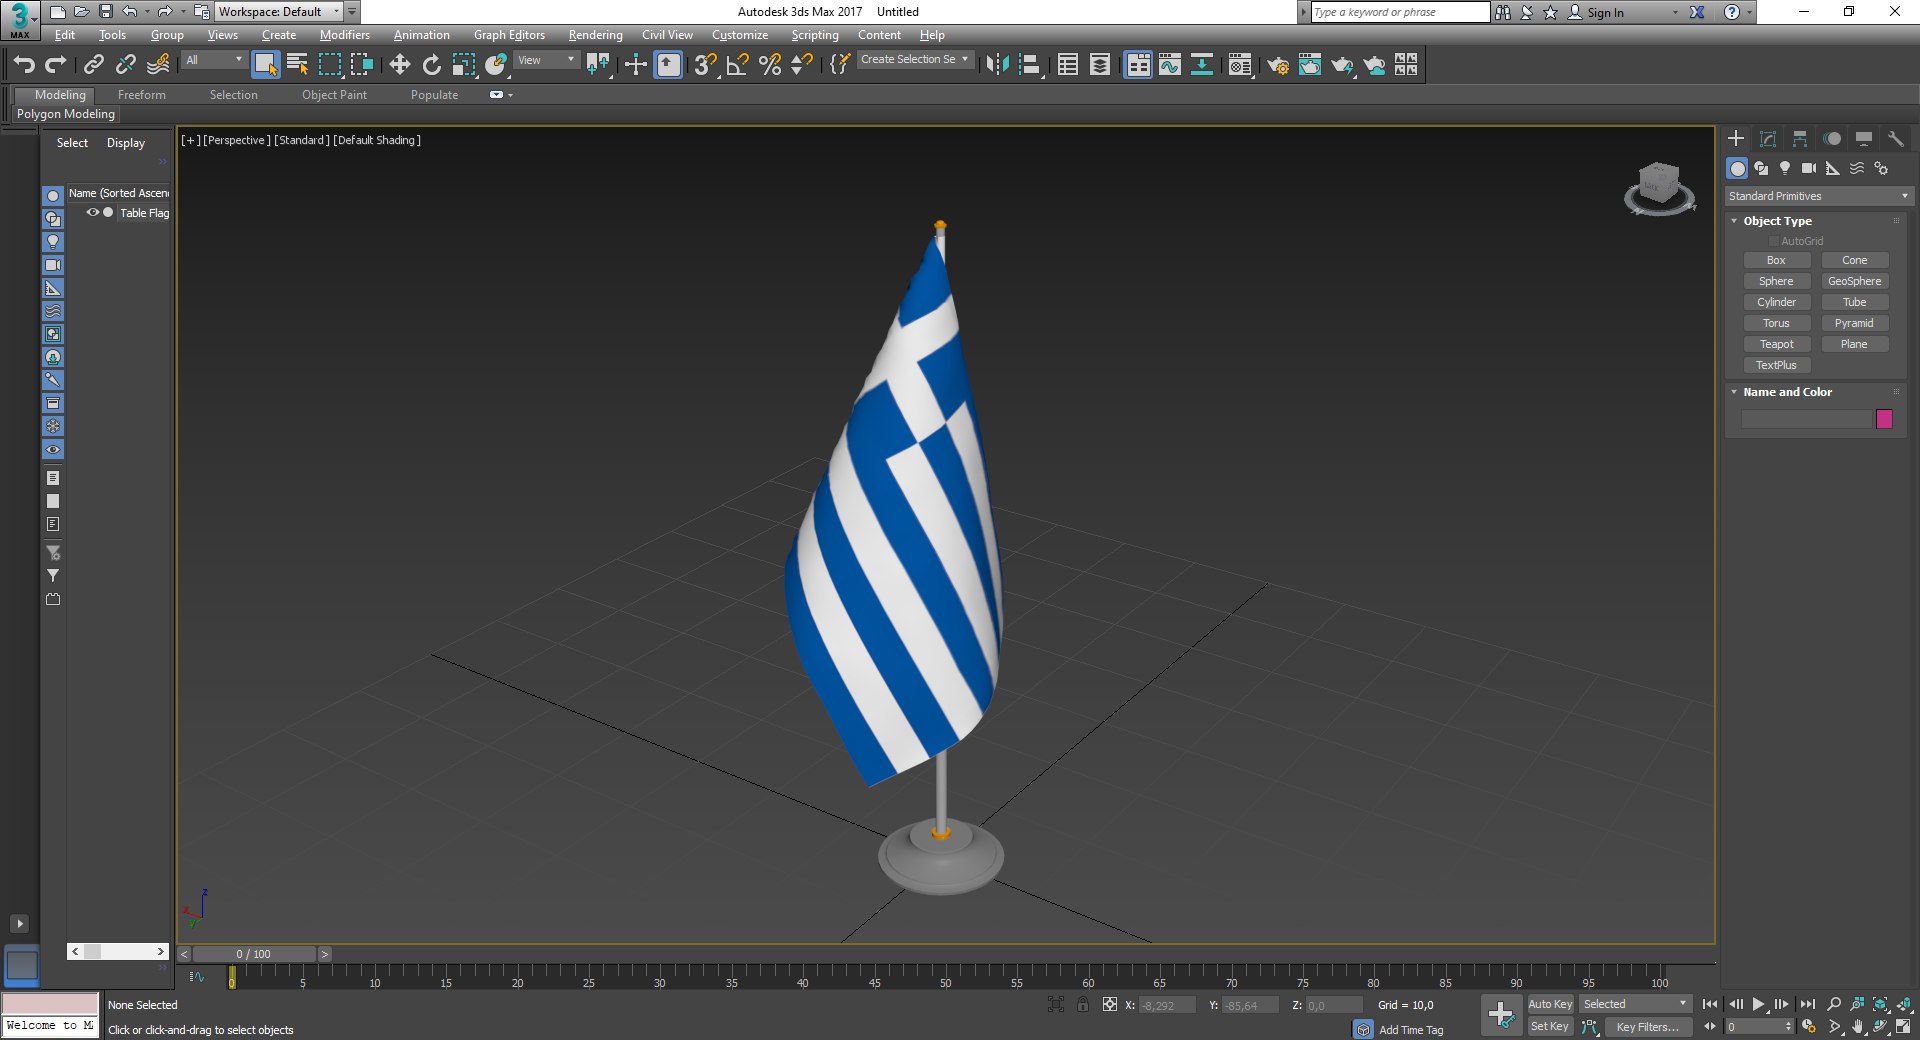1920x1040 pixels.
Task: Click the GeoSphere primitive button
Action: pyautogui.click(x=1854, y=281)
